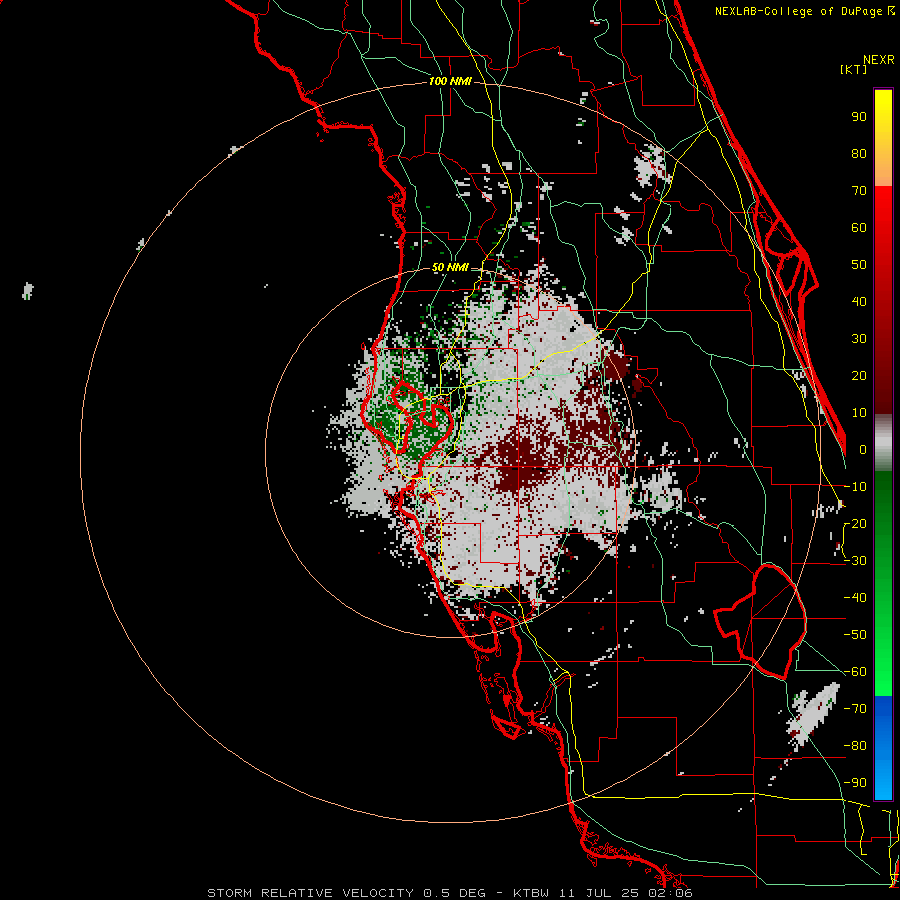Click the -40 value on the velocity scale

855,598
